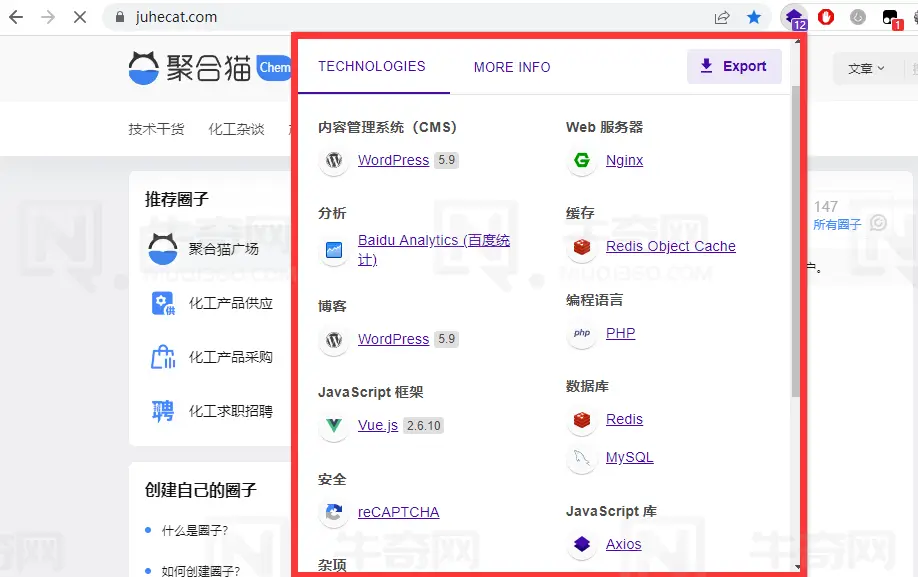The image size is (918, 577).
Task: Click extension icon with red 1 badge
Action: coord(892,18)
